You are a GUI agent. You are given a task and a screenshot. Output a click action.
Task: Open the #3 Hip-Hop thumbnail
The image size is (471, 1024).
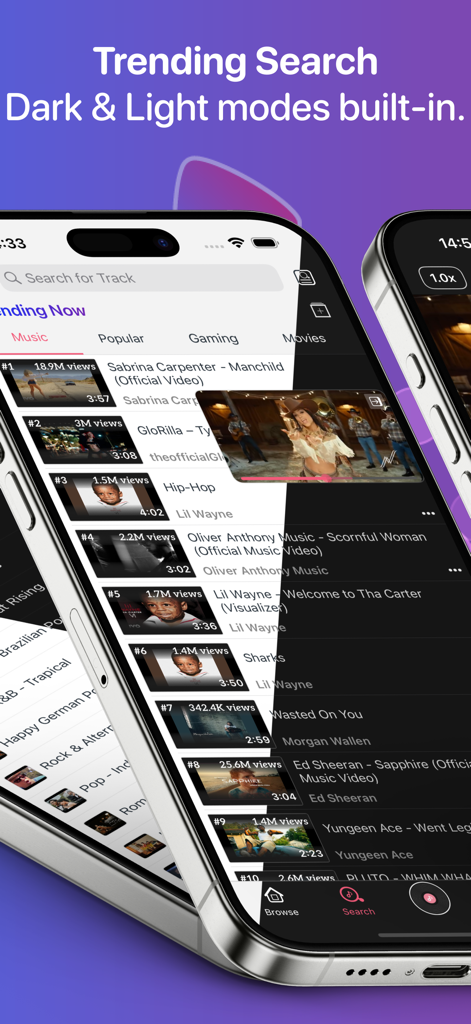[109, 496]
